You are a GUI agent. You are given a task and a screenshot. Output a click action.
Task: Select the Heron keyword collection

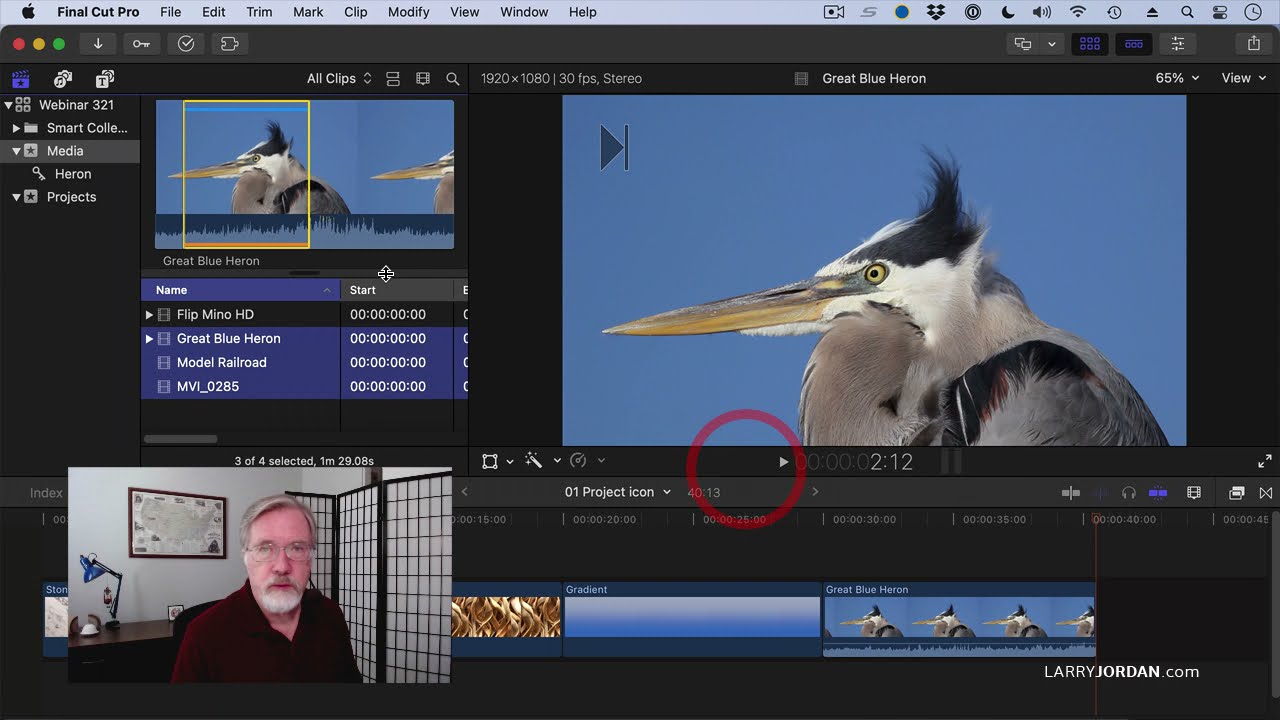click(x=72, y=174)
